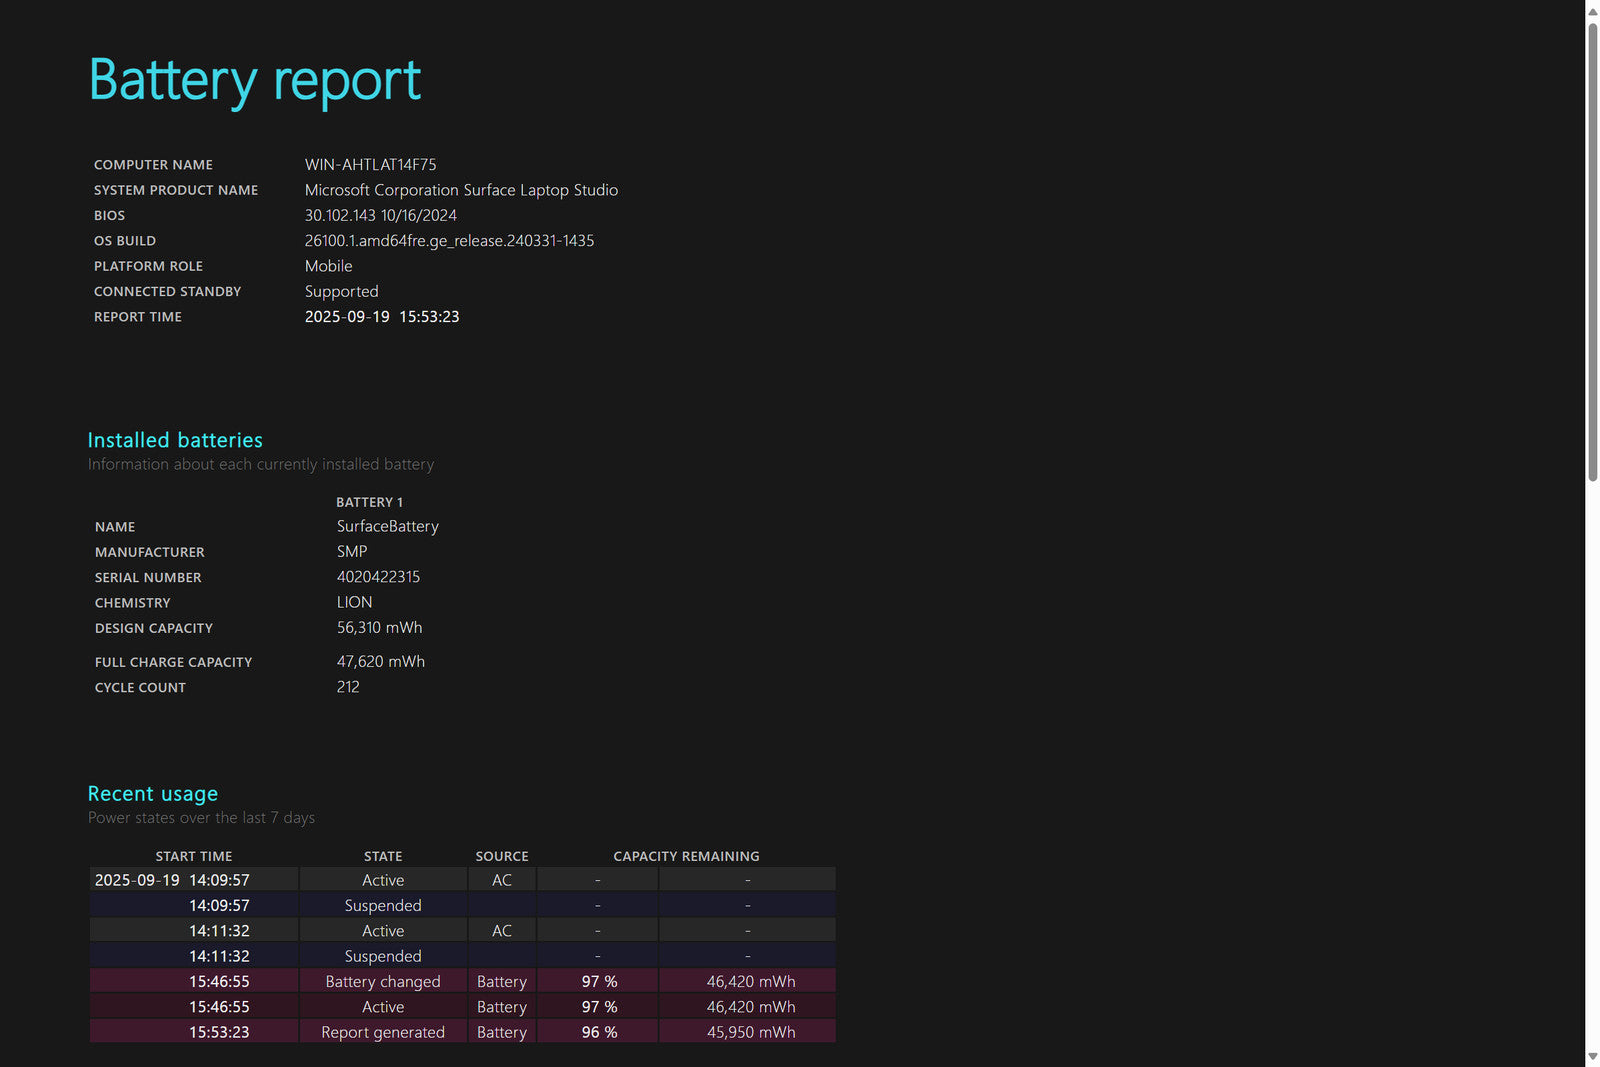
Task: Click the full charge capacity 47,620 mWh
Action: coord(380,662)
